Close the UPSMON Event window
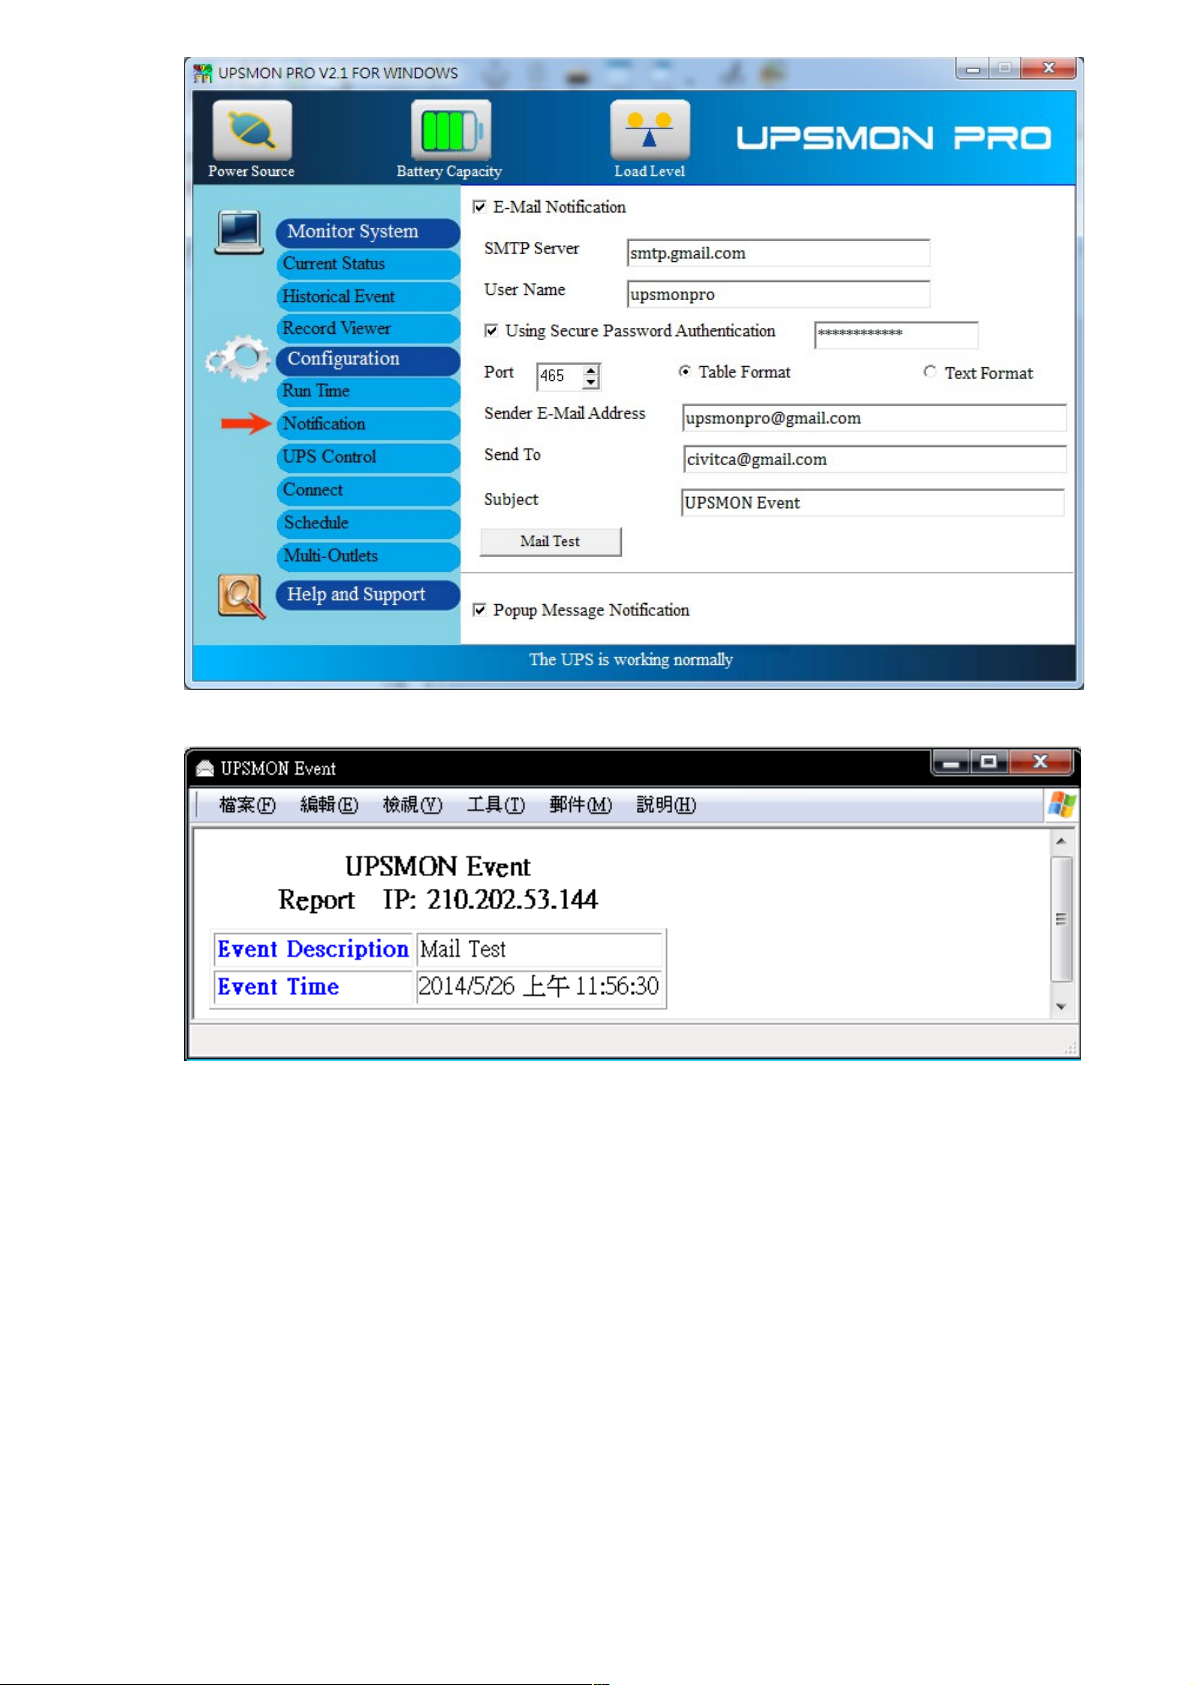1191x1685 pixels. coord(1040,763)
